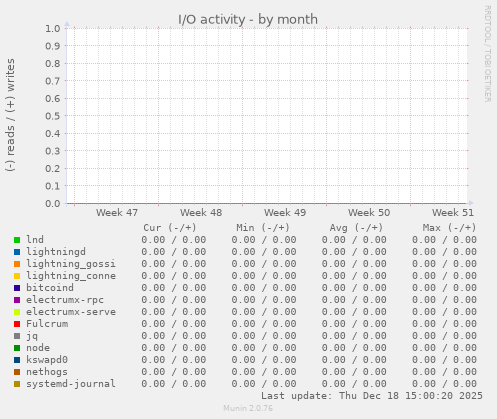Select the 'kswapd0' legend label

click(x=47, y=360)
